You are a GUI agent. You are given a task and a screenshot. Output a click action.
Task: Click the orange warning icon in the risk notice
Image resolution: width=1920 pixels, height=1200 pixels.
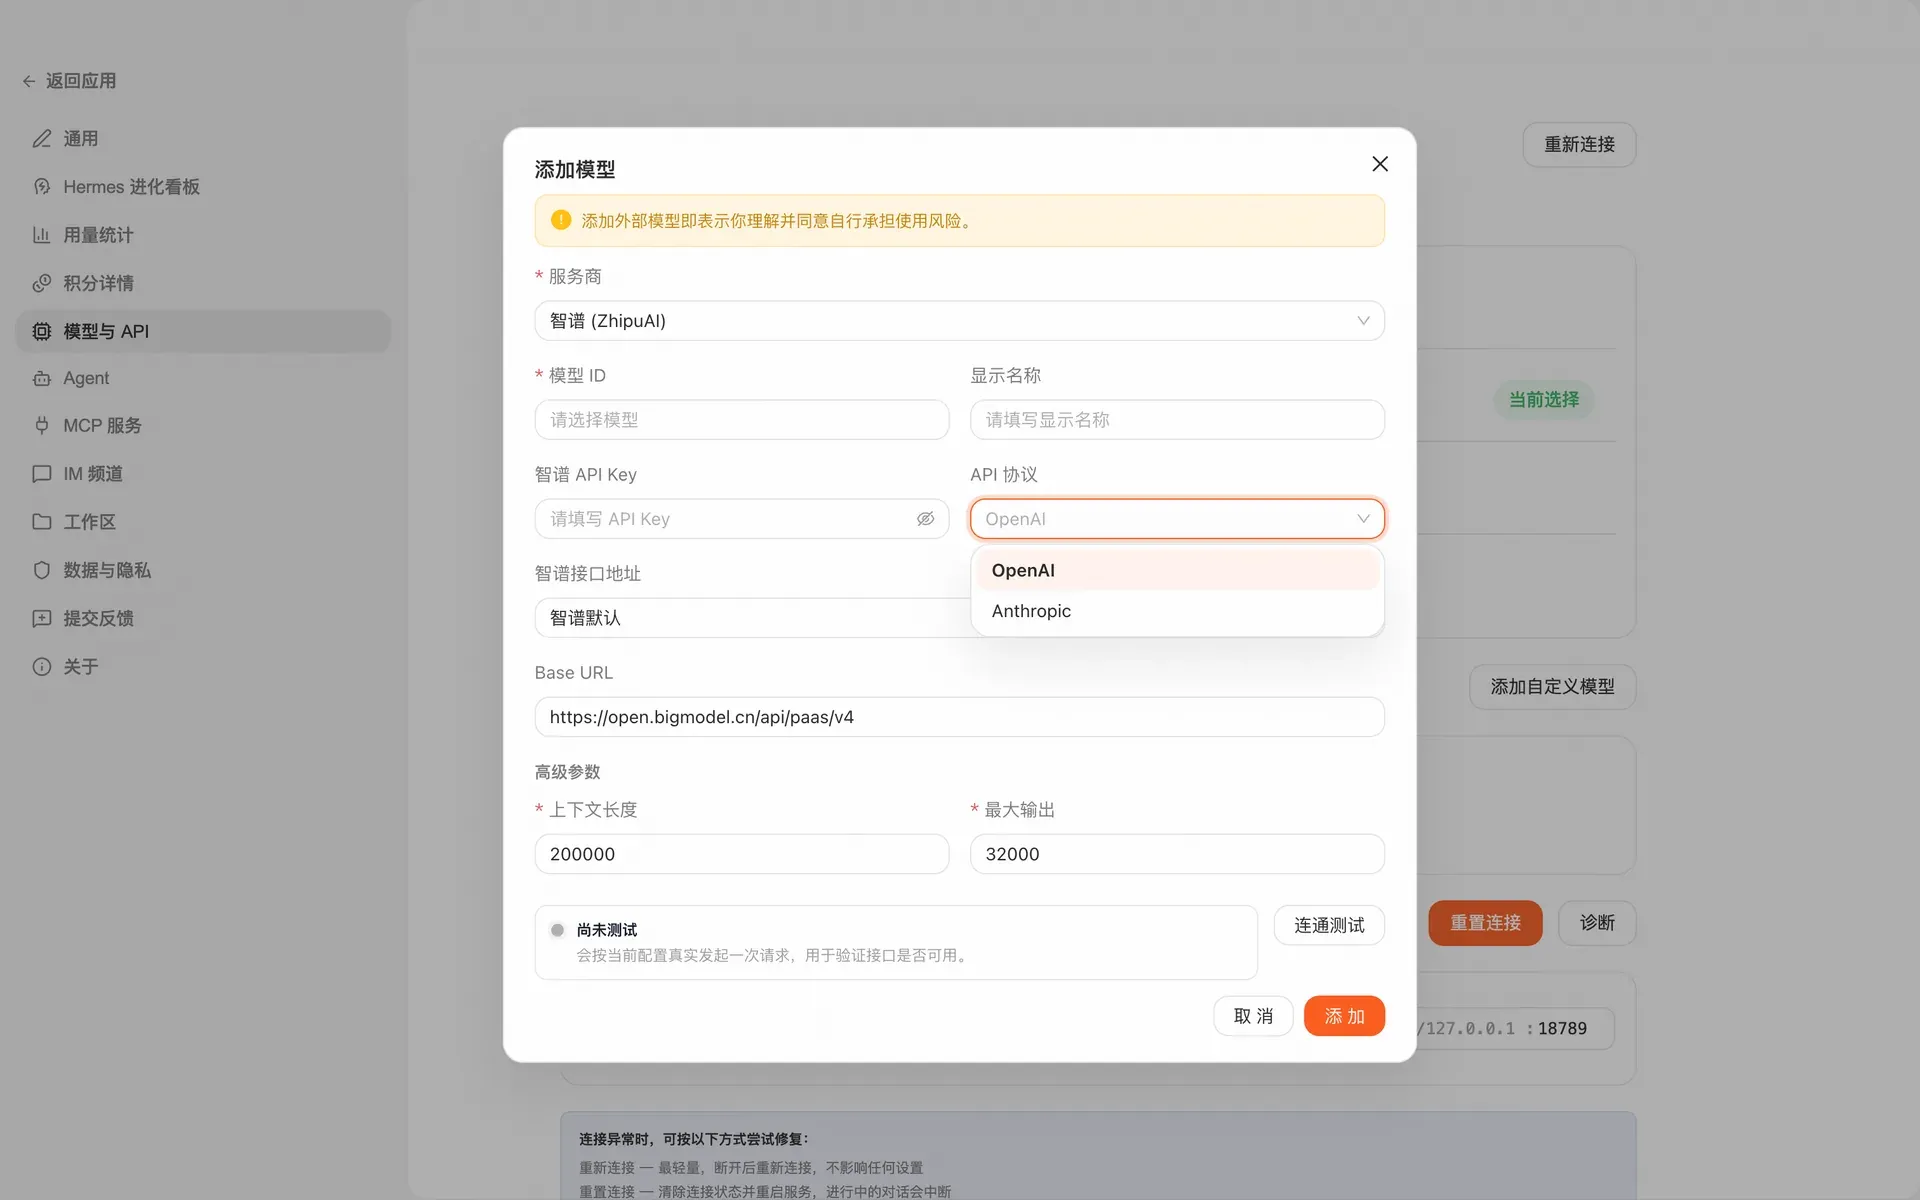pos(561,220)
